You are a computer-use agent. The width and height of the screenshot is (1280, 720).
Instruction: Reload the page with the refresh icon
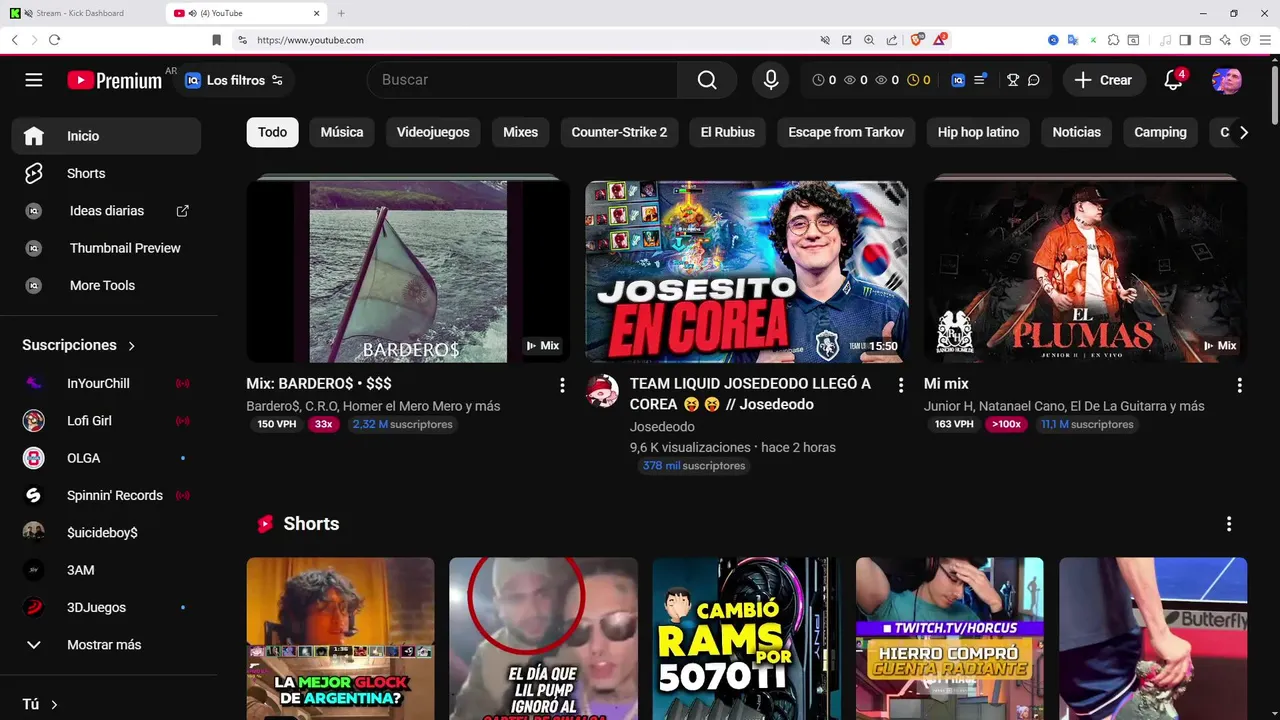click(x=54, y=40)
